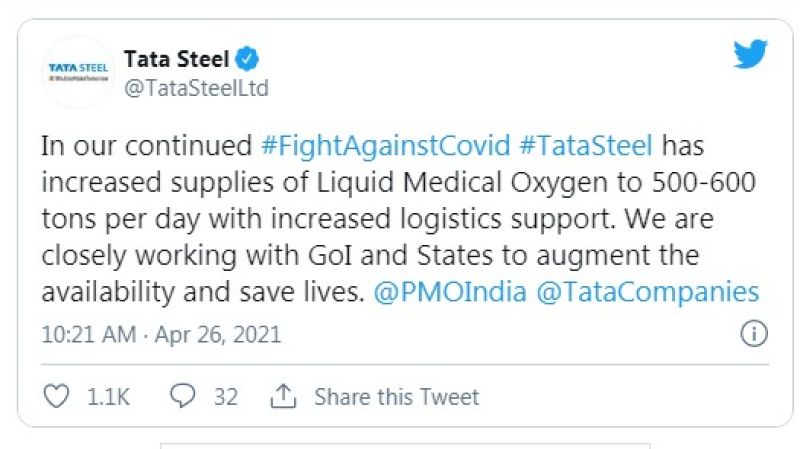This screenshot has width=800, height=449.
Task: Click the share upload arrow icon
Action: click(284, 397)
